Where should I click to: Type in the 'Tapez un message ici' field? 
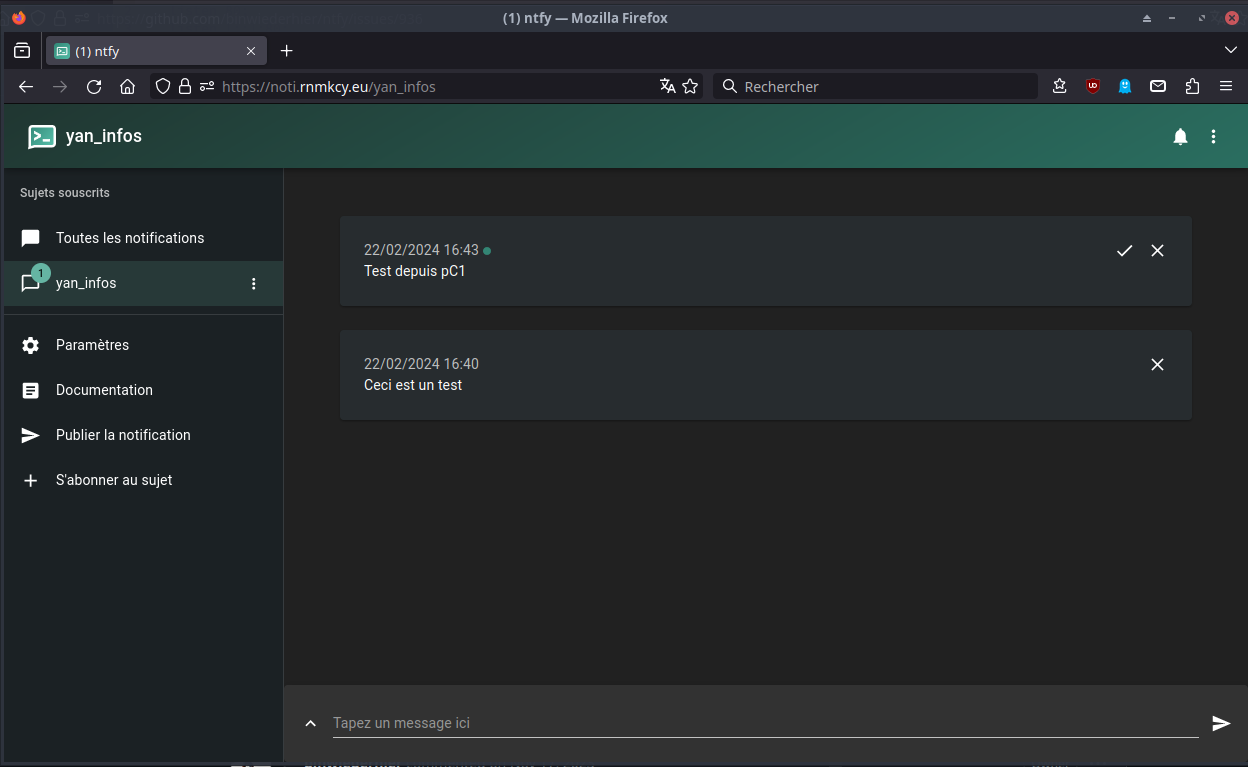[764, 723]
